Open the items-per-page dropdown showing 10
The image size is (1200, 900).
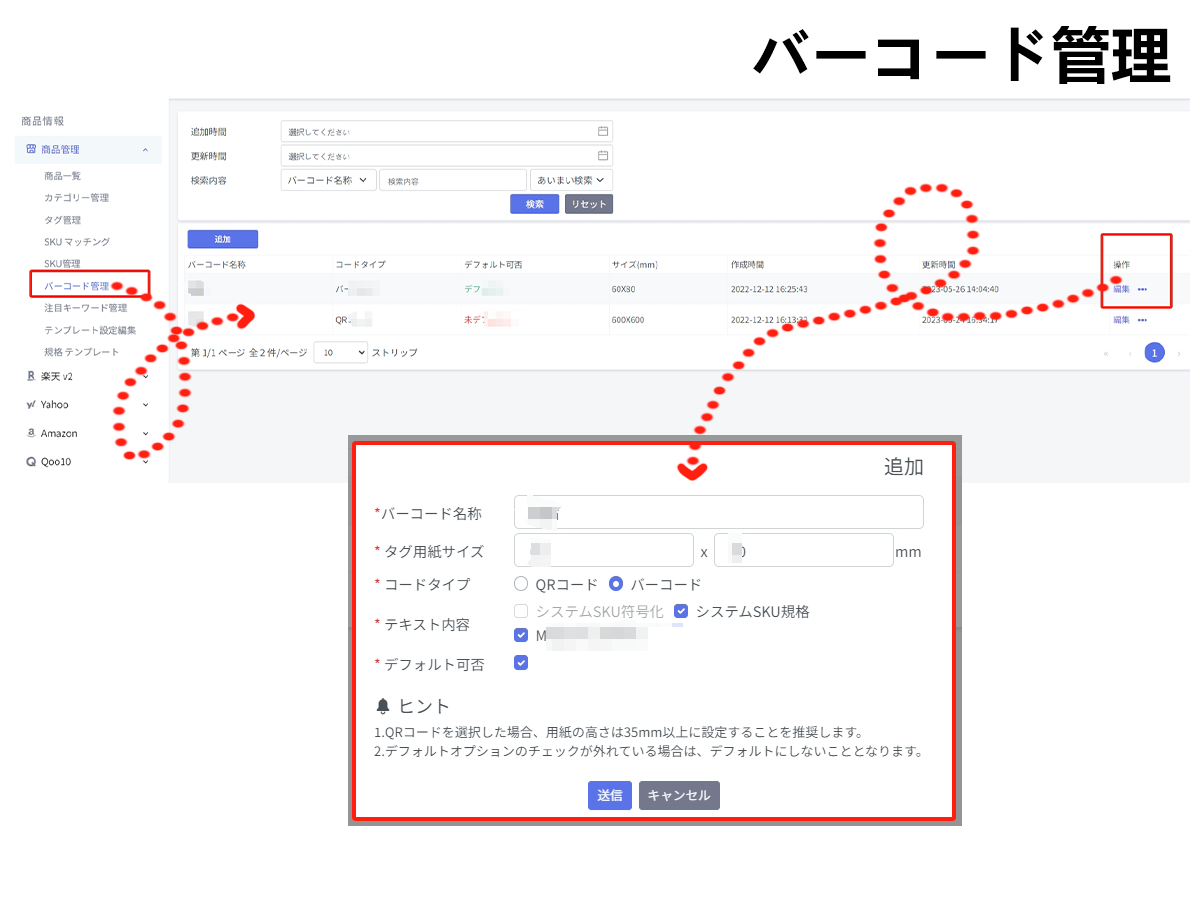pyautogui.click(x=340, y=353)
